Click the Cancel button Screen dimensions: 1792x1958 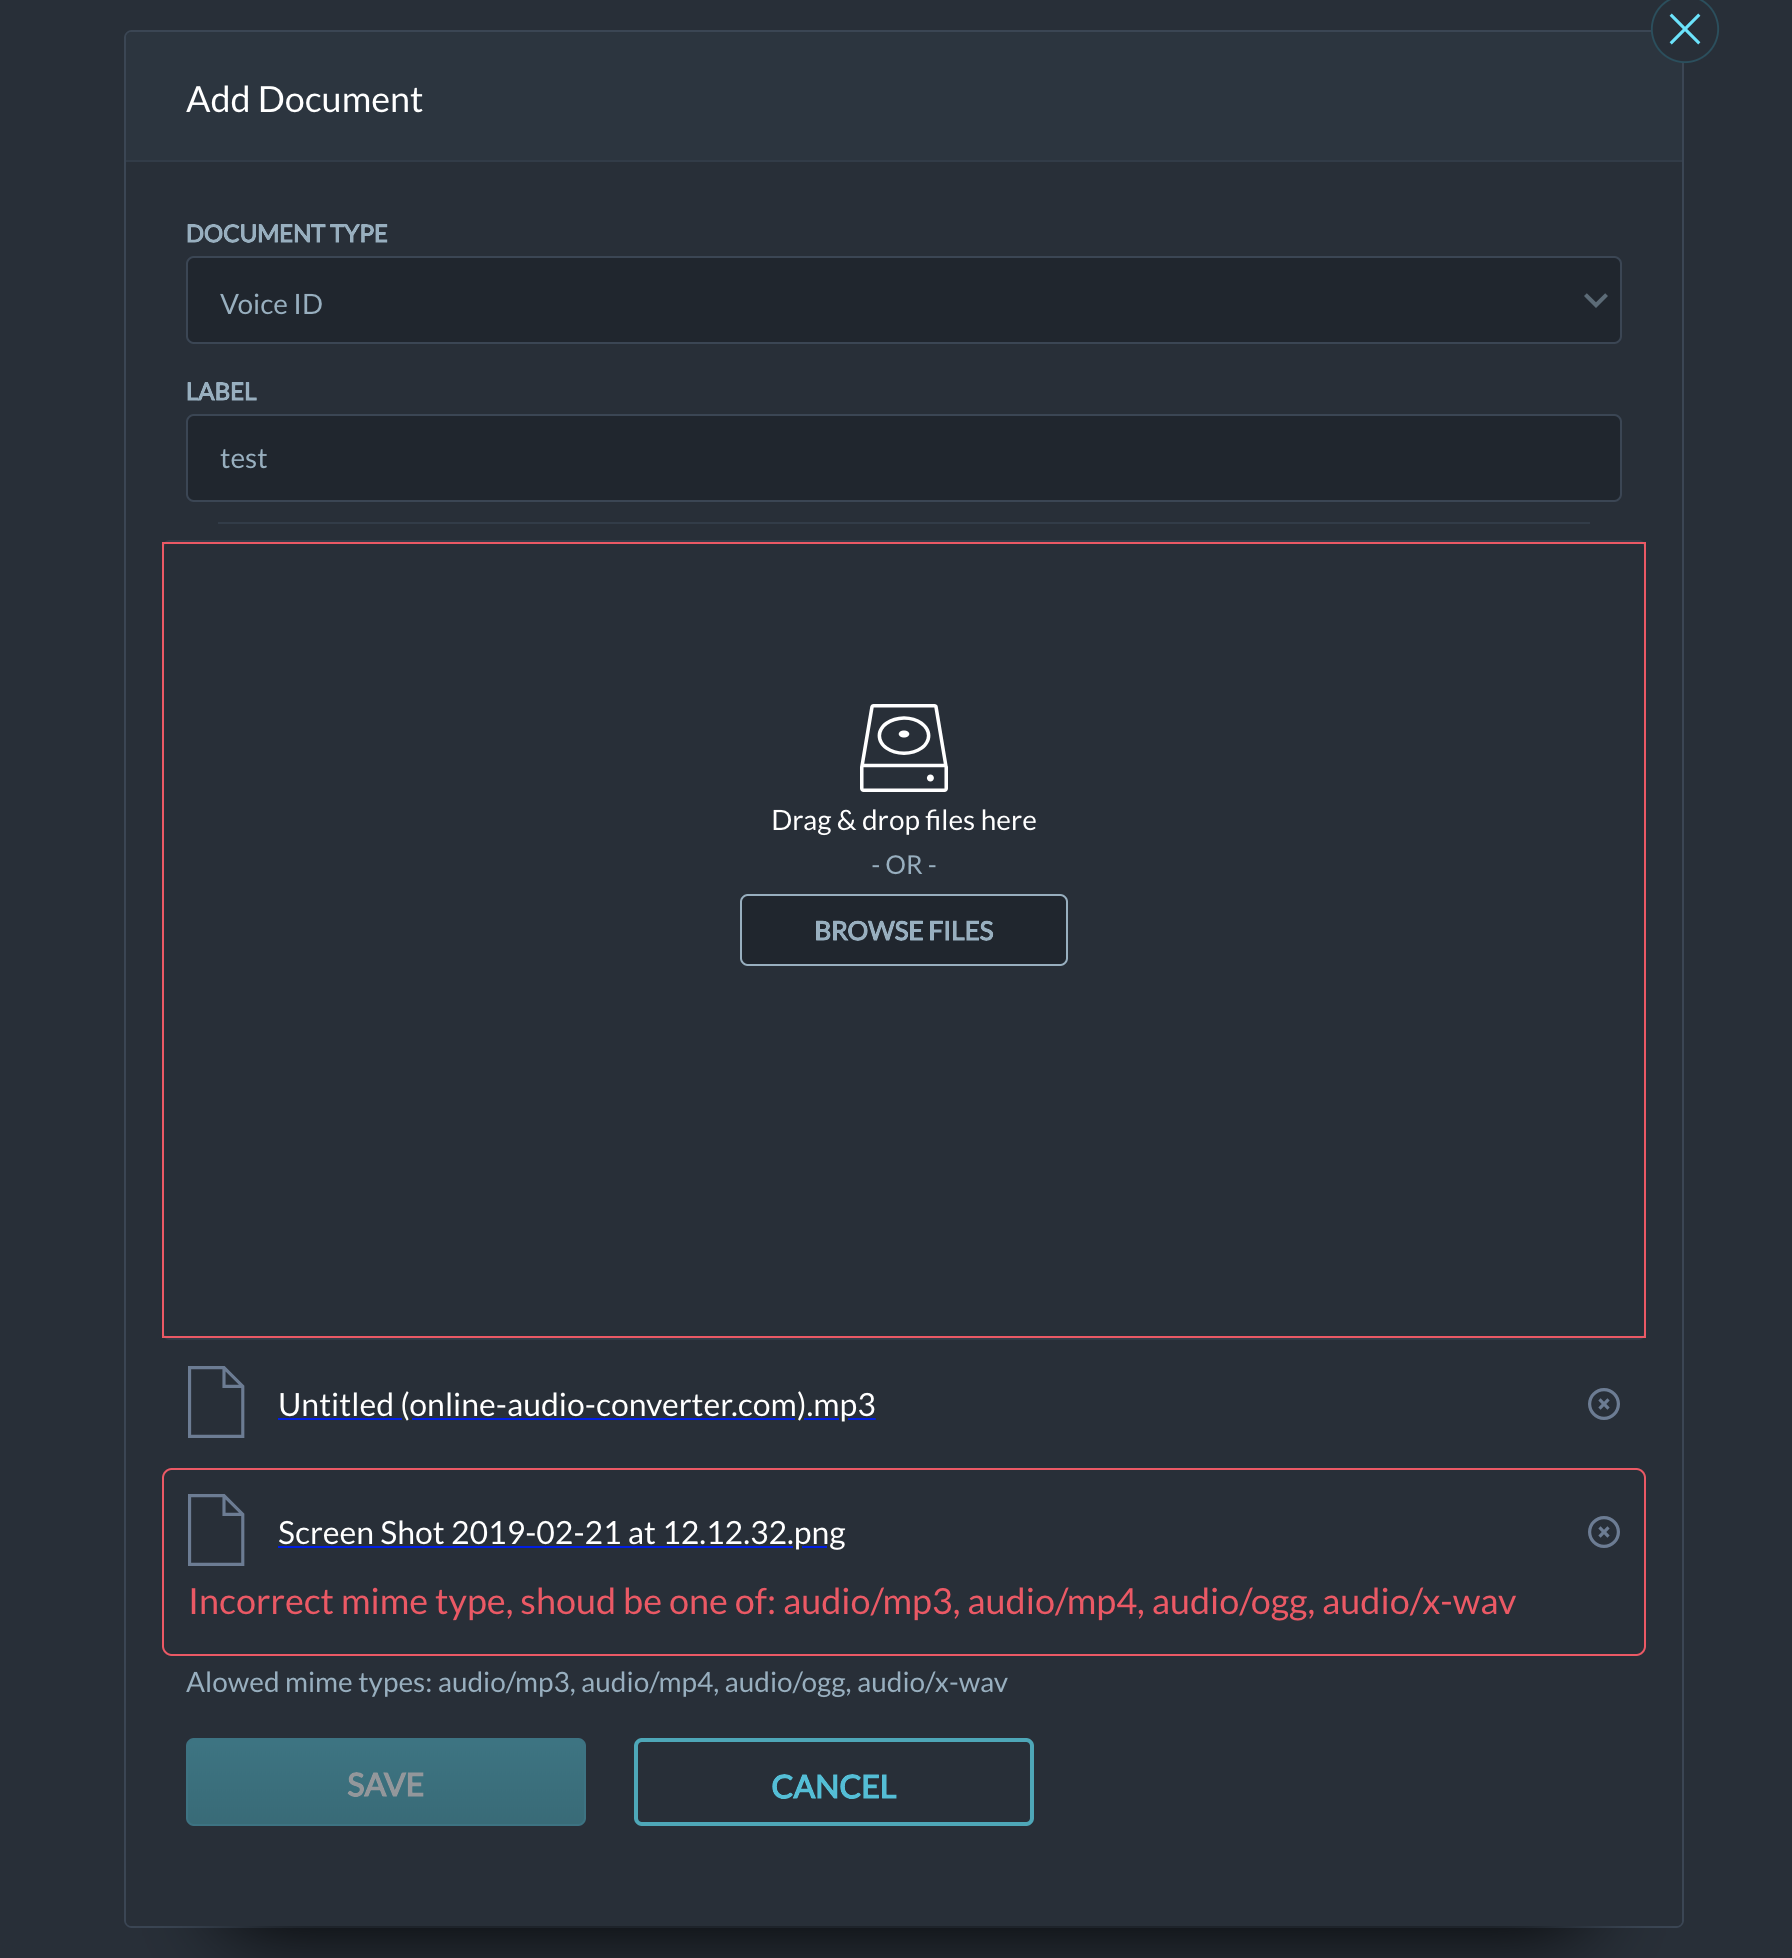(833, 1783)
